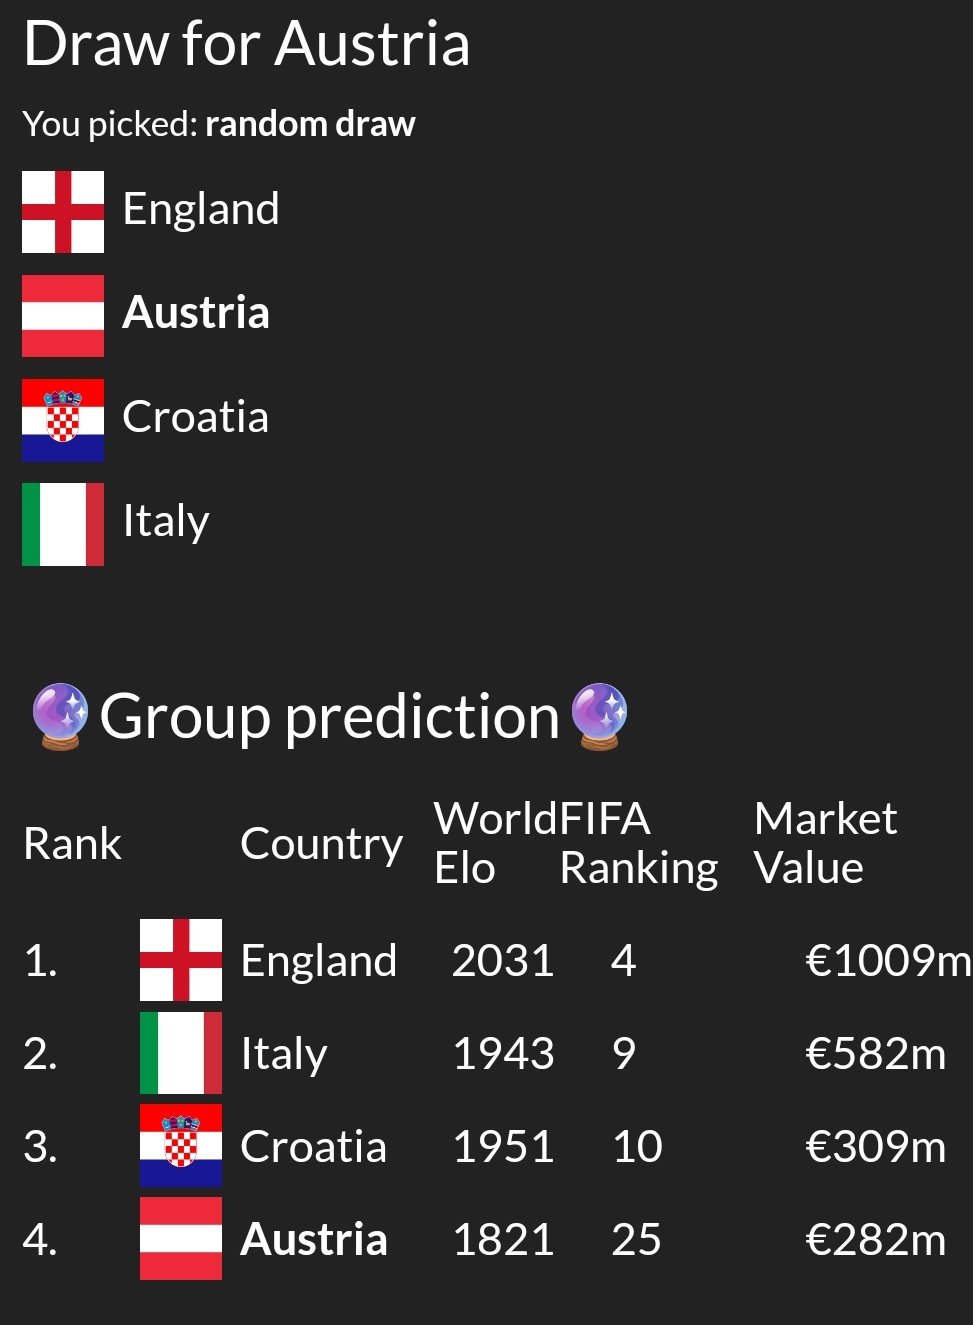Click Italy flag in prediction table

pyautogui.click(x=181, y=1053)
